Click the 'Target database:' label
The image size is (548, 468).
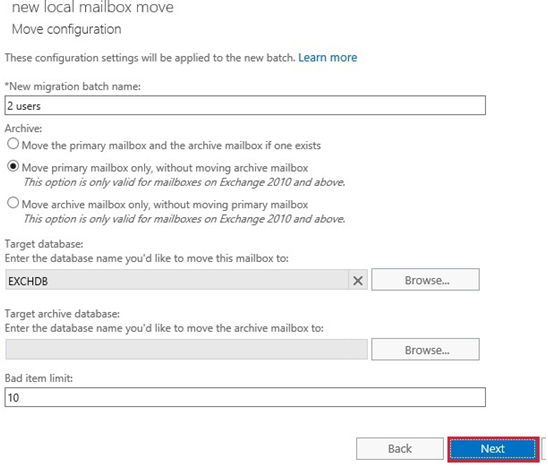(x=44, y=244)
